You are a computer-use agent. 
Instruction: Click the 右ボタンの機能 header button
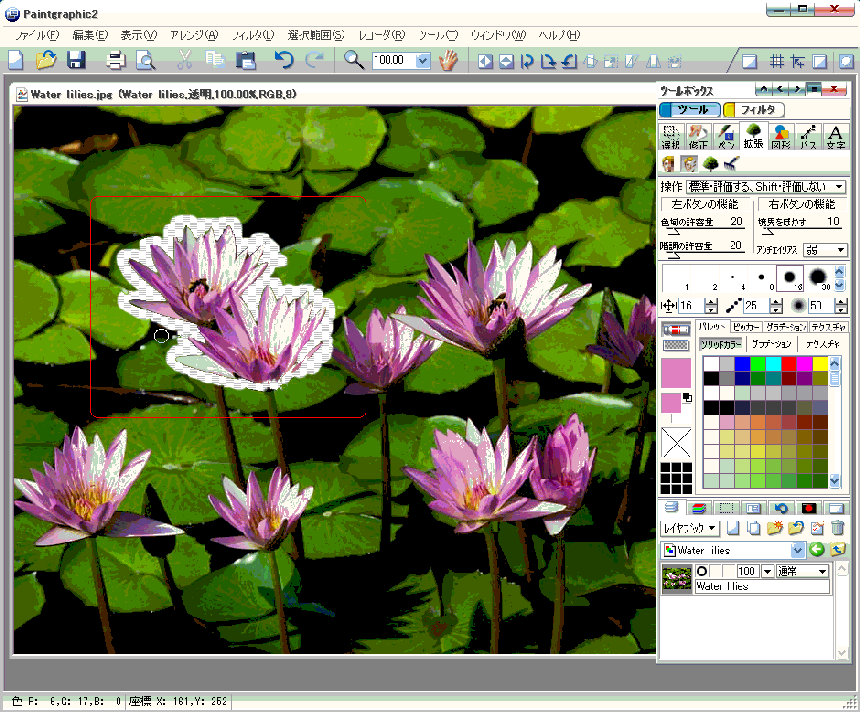[801, 205]
